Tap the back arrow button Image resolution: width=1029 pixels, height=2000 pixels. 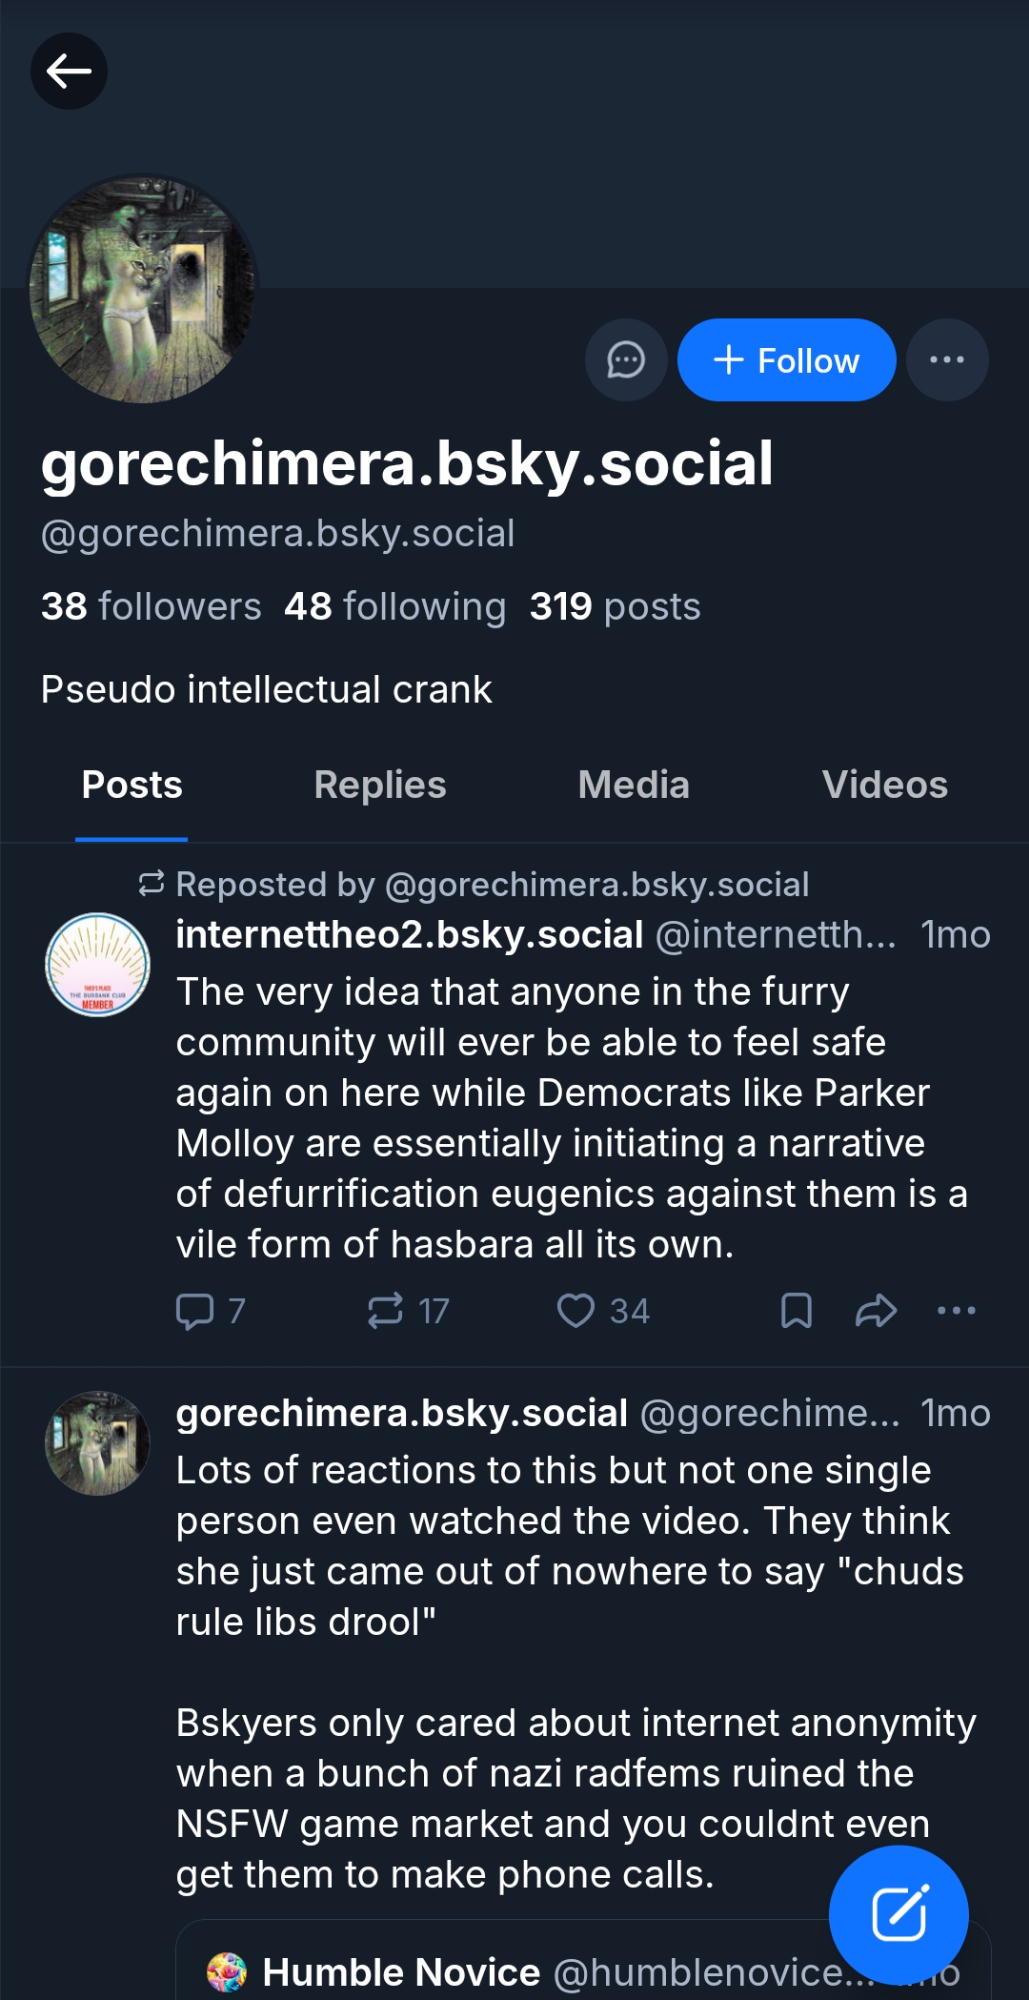tap(69, 71)
